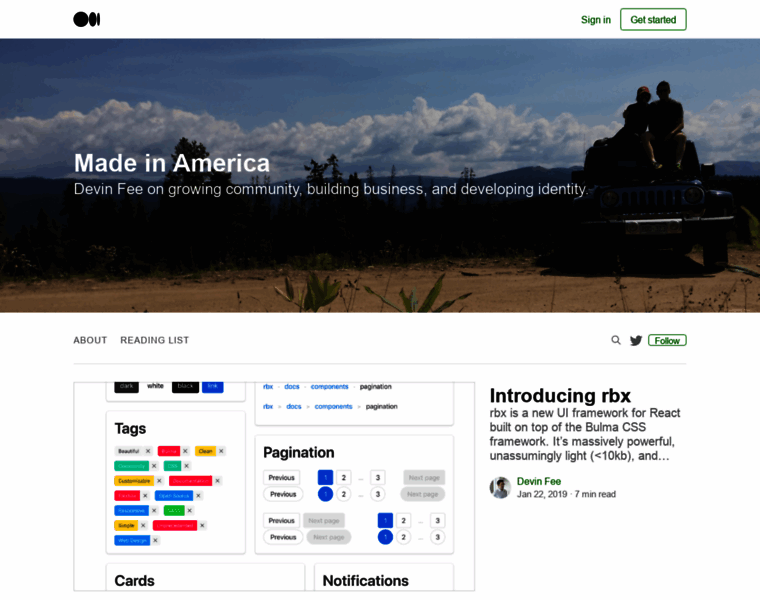The width and height of the screenshot is (760, 600).
Task: Click the Medium logo icon
Action: pos(87,19)
